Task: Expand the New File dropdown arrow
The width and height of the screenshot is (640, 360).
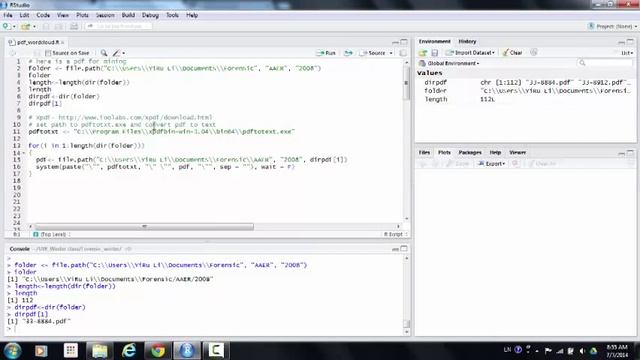Action: (x=14, y=27)
